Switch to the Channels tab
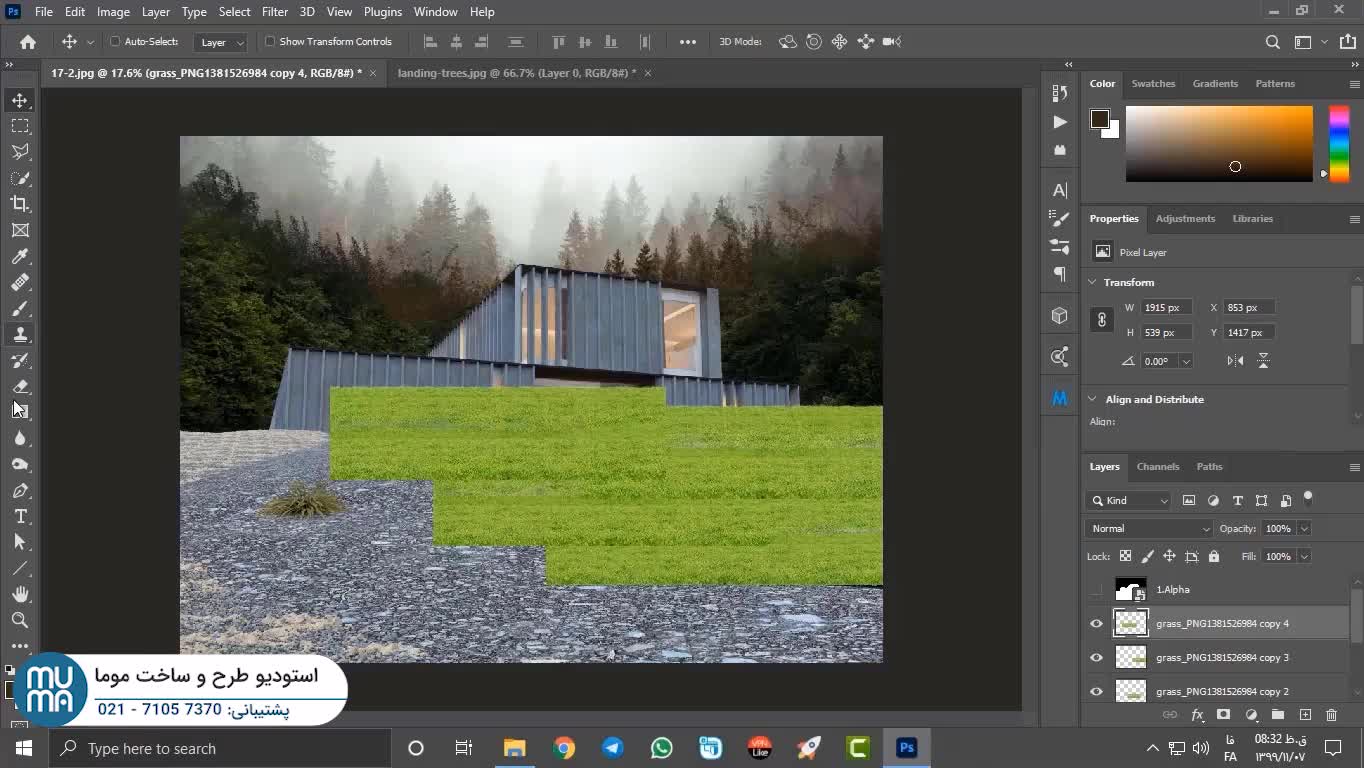This screenshot has width=1364, height=768. pyautogui.click(x=1157, y=466)
